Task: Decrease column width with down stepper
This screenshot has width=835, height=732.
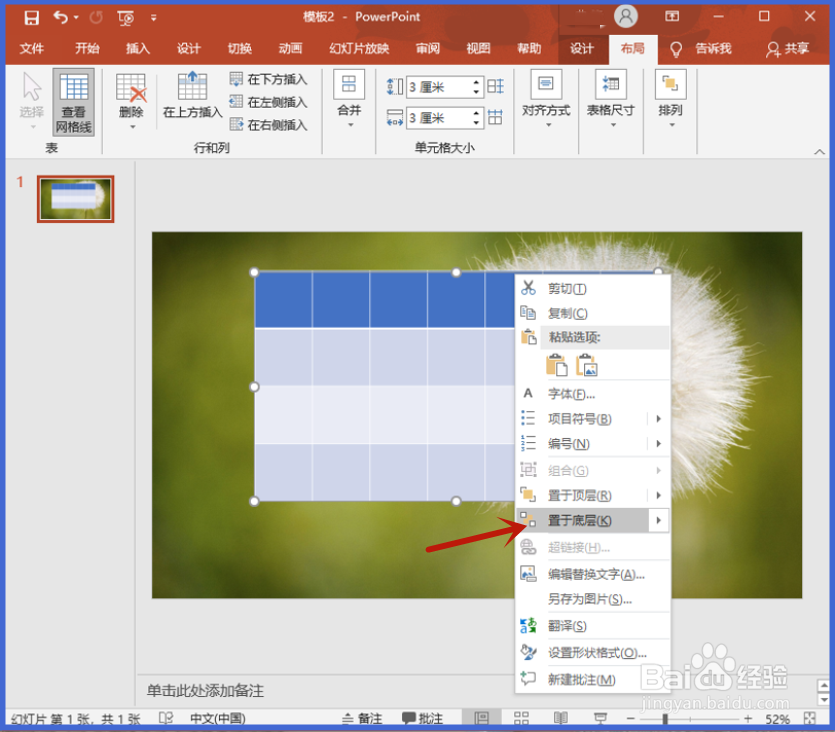Action: tap(477, 124)
